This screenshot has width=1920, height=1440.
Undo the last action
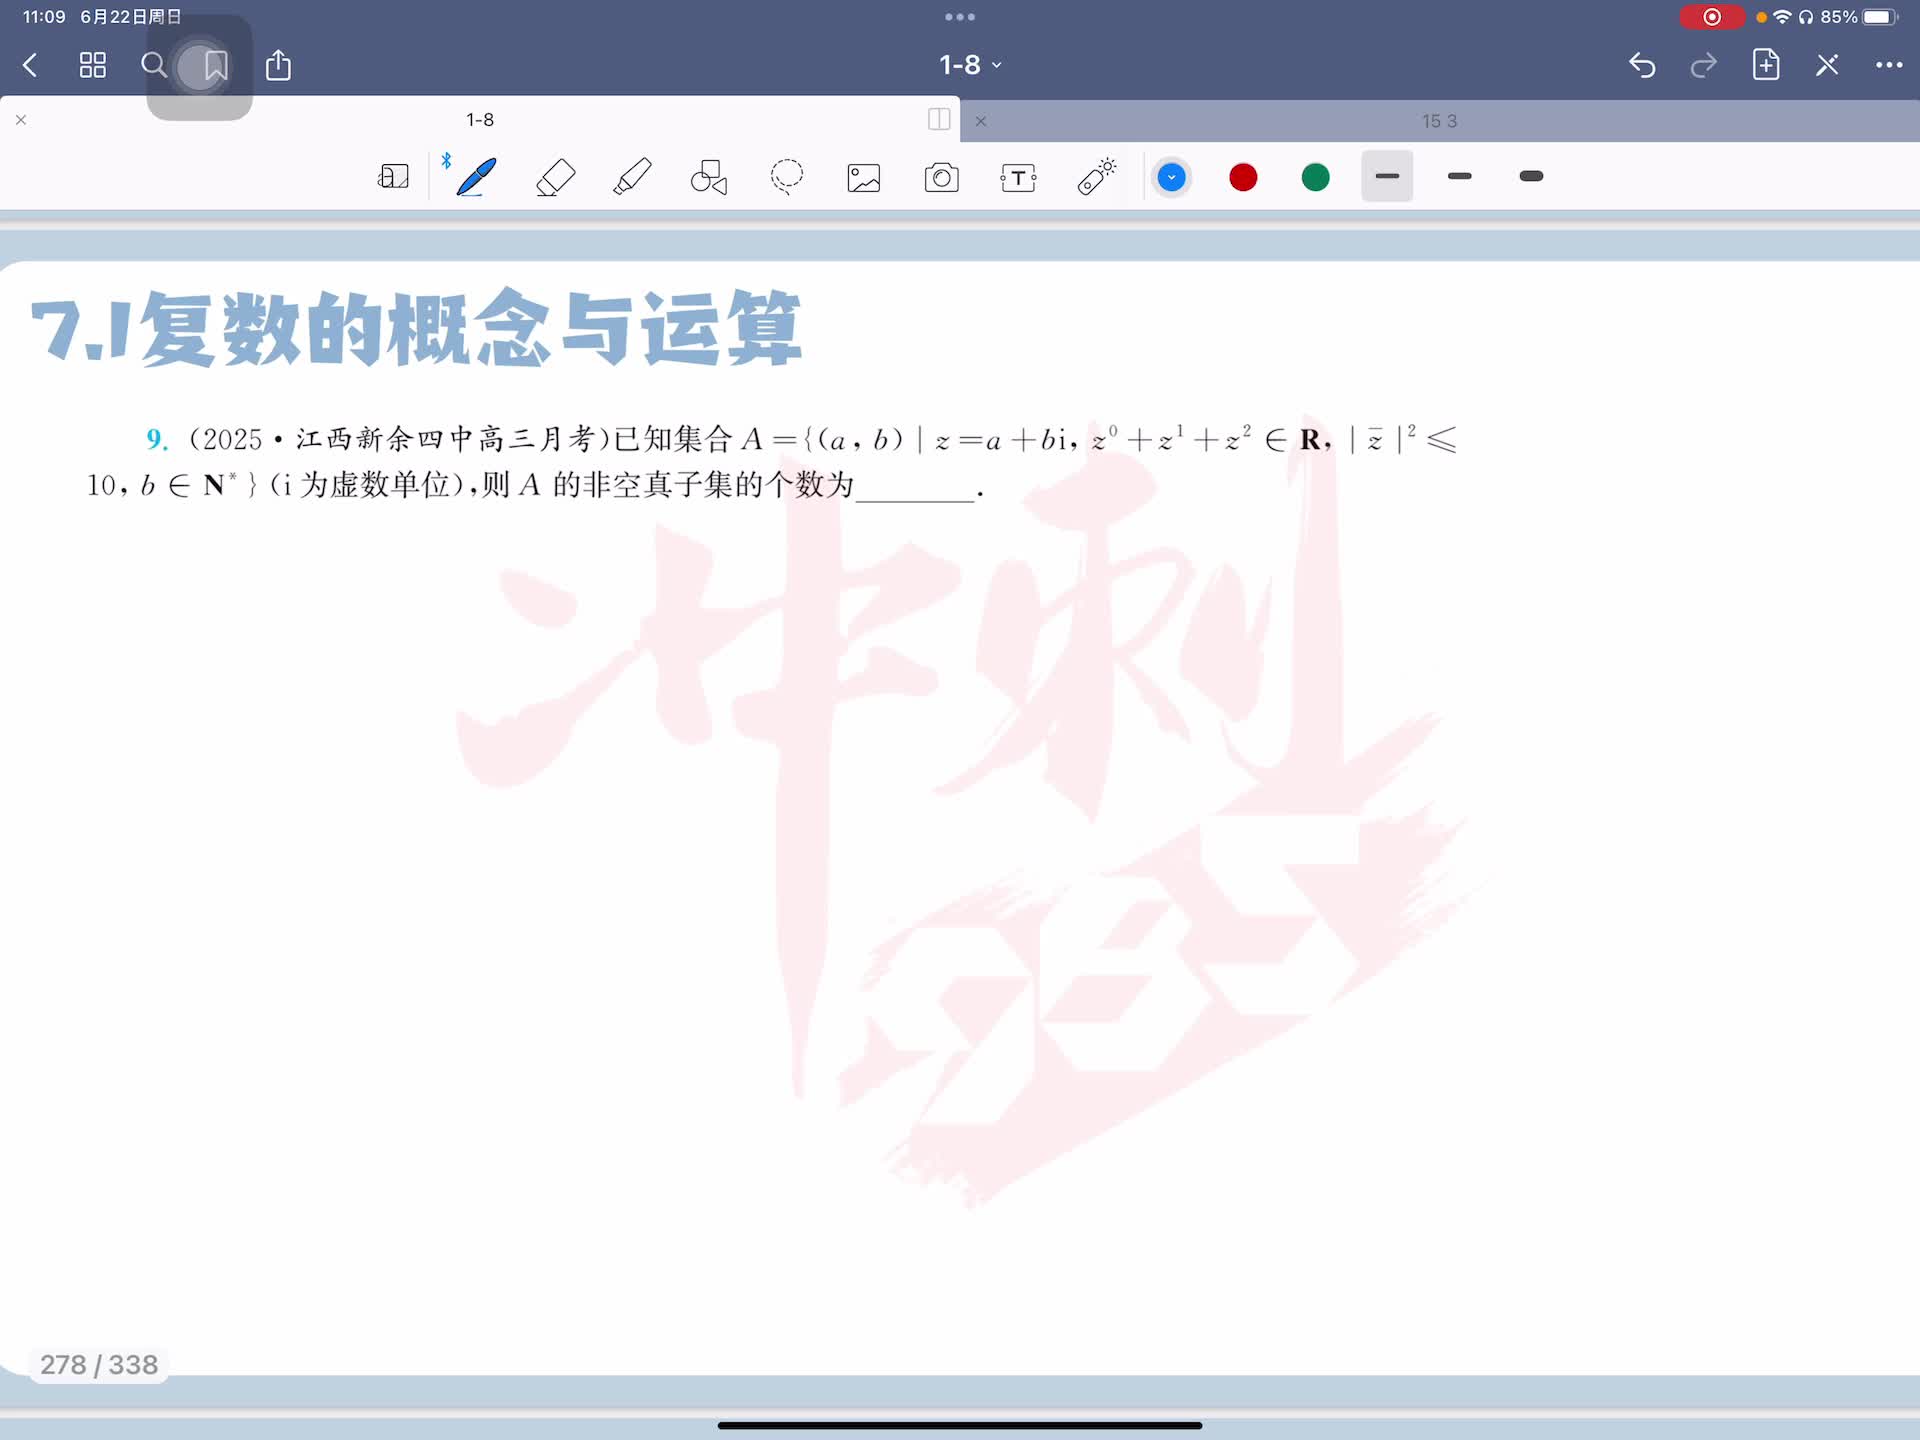1642,65
